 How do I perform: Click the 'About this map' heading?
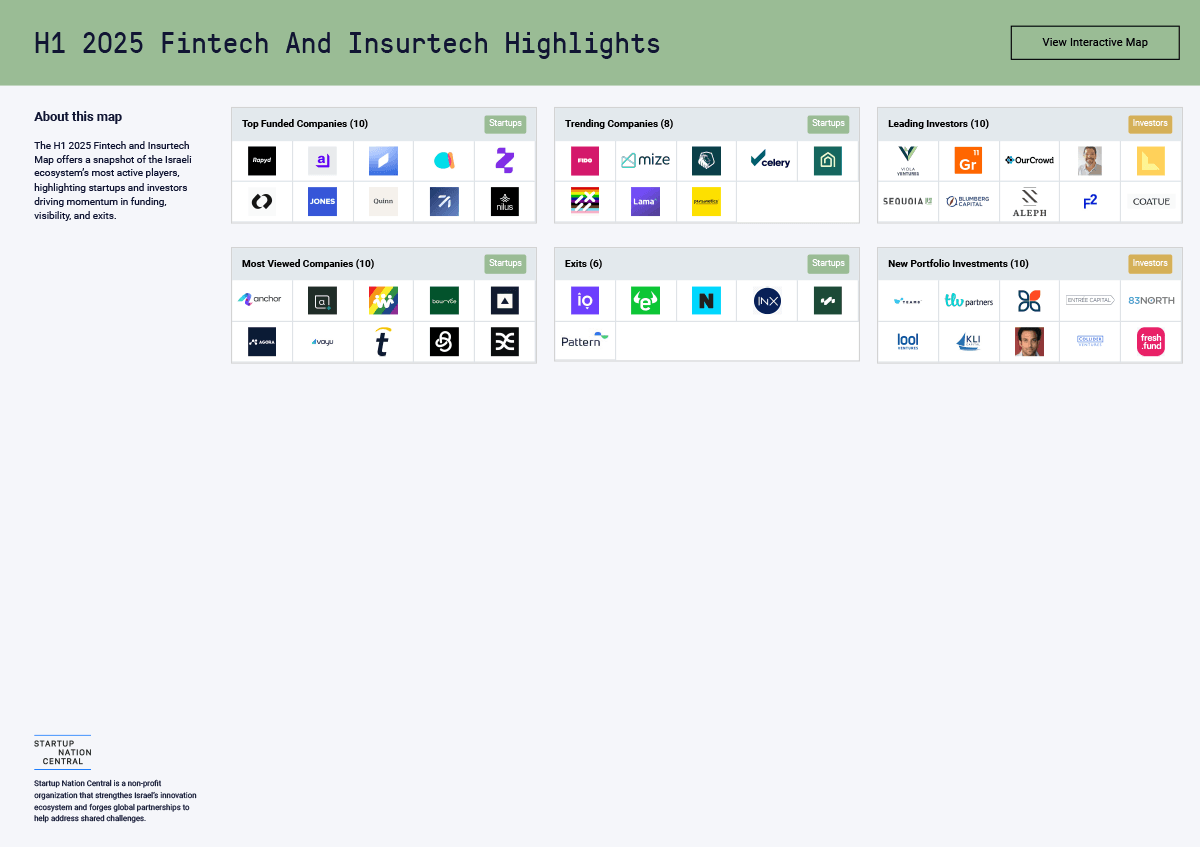78,117
